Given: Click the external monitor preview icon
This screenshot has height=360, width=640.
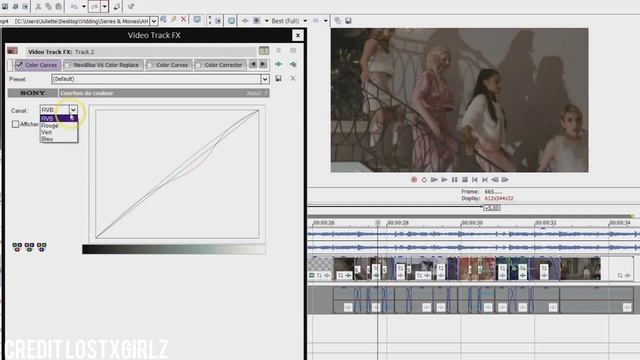Looking at the screenshot, I should [197, 20].
